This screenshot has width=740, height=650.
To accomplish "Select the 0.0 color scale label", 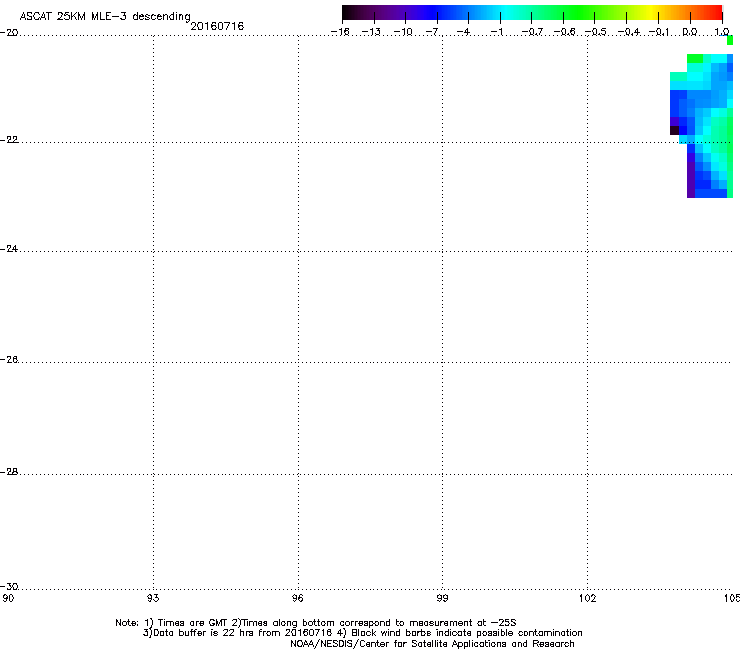I will (x=690, y=32).
